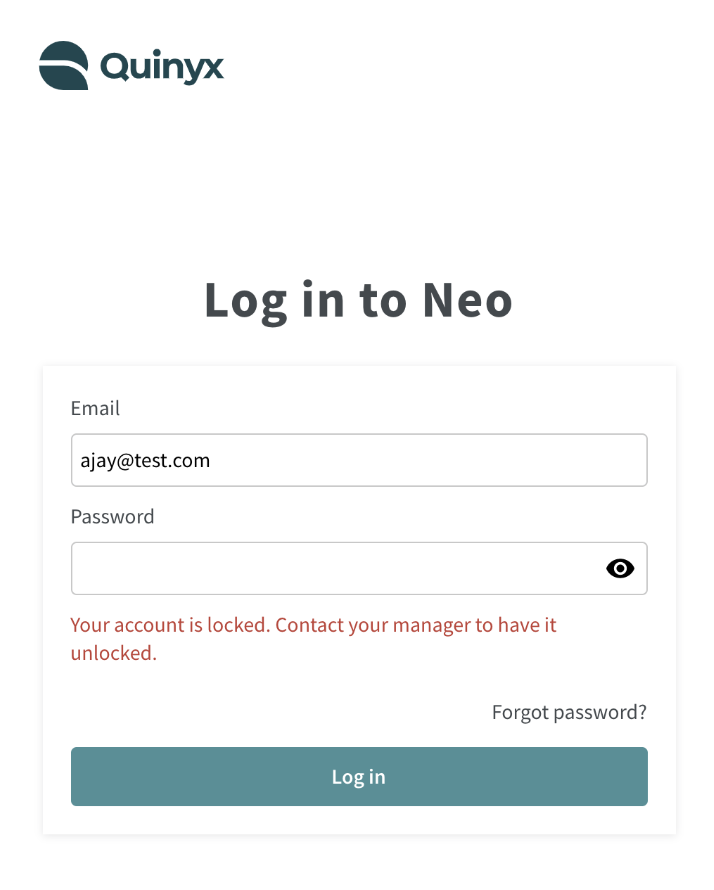Click the Quinyx wordmark text
Screen dimensions: 714x890
click(162, 67)
